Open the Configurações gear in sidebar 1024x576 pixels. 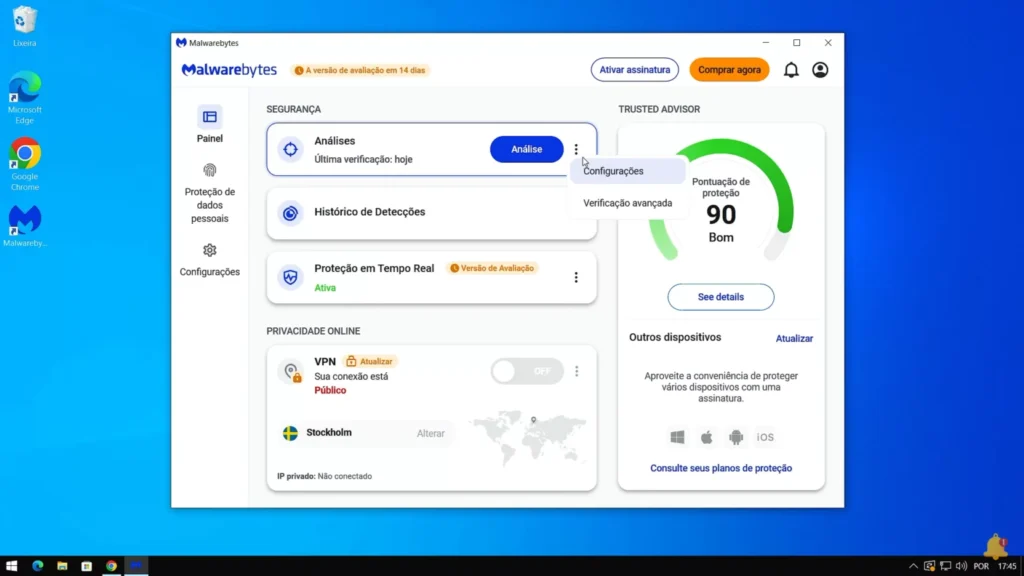210,250
